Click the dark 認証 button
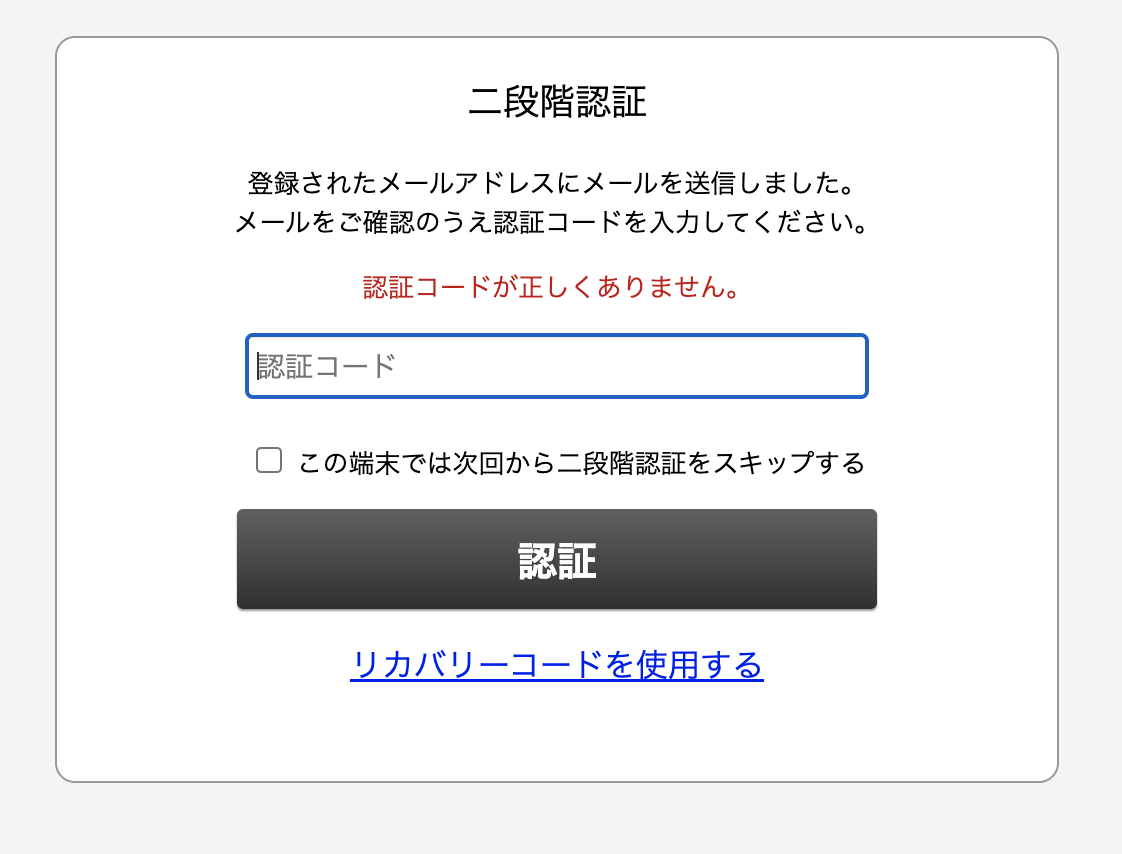 pyautogui.click(x=557, y=559)
